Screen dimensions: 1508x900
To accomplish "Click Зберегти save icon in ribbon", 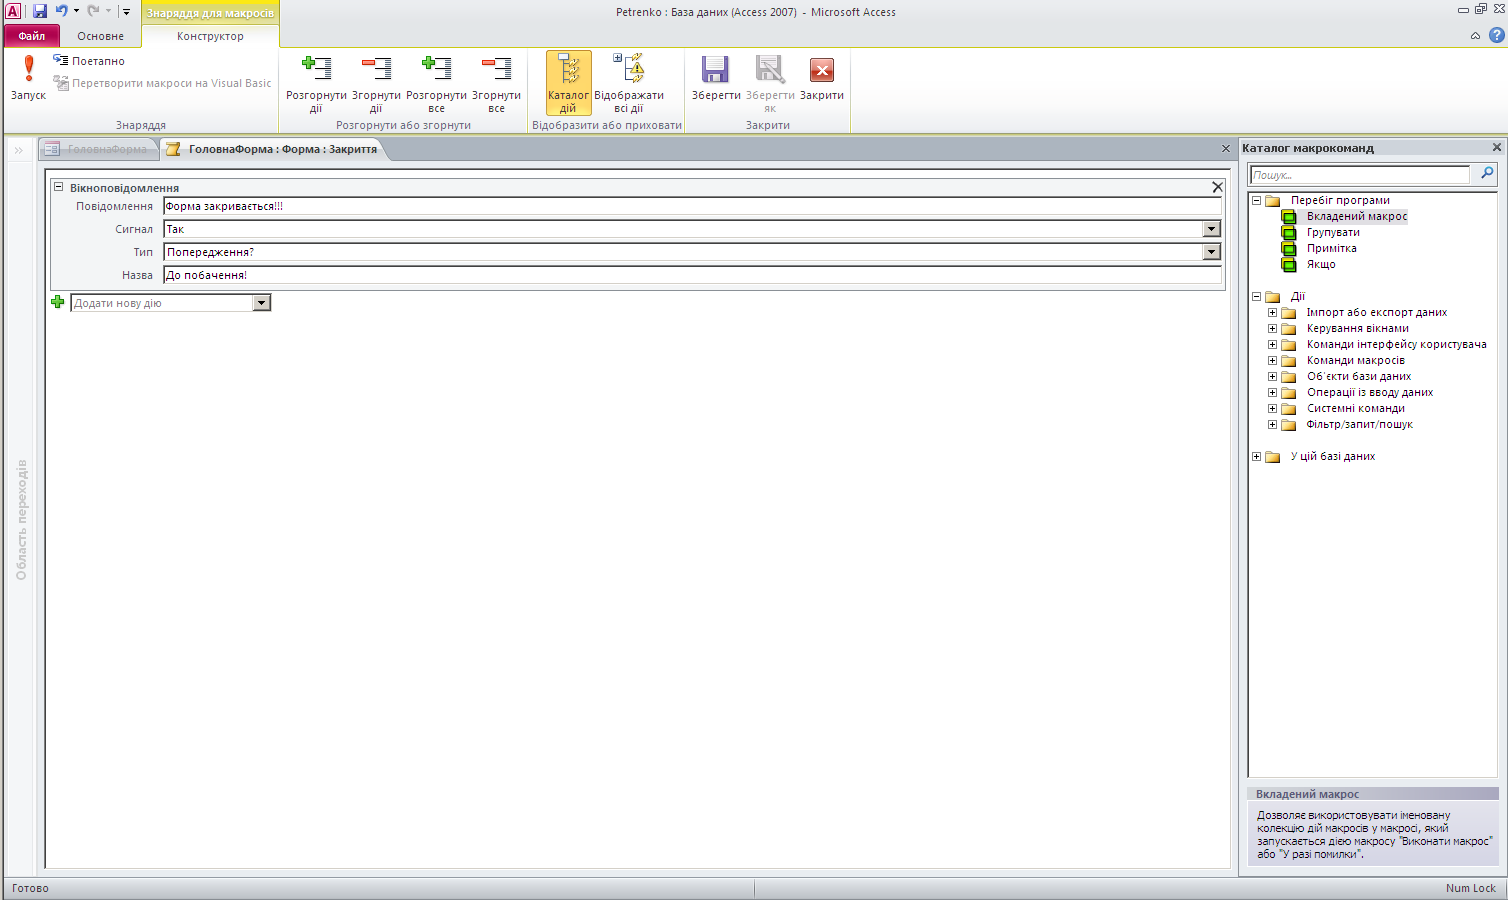I will 715,70.
